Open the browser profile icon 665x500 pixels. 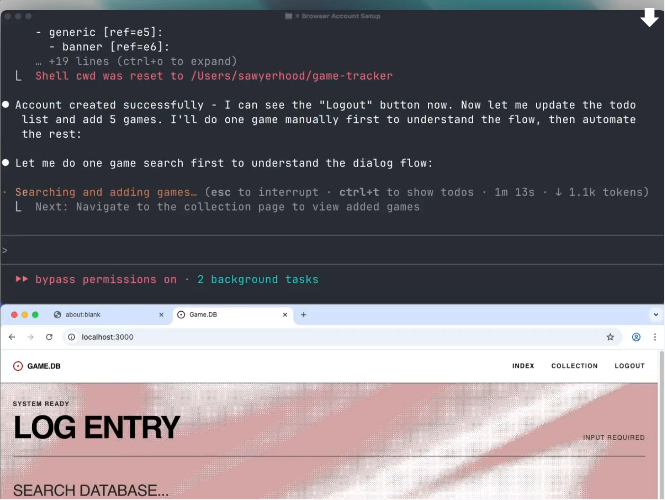click(x=636, y=337)
